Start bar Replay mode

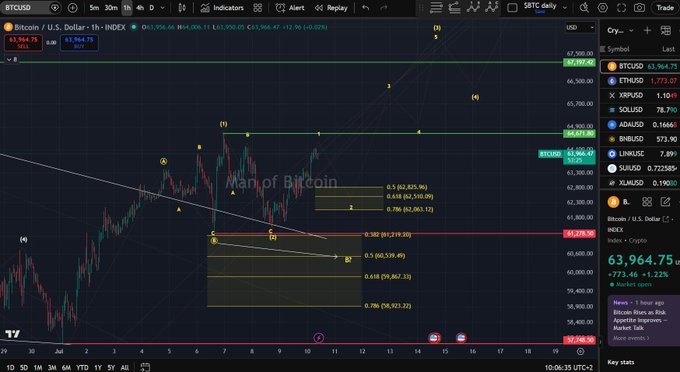(x=331, y=8)
